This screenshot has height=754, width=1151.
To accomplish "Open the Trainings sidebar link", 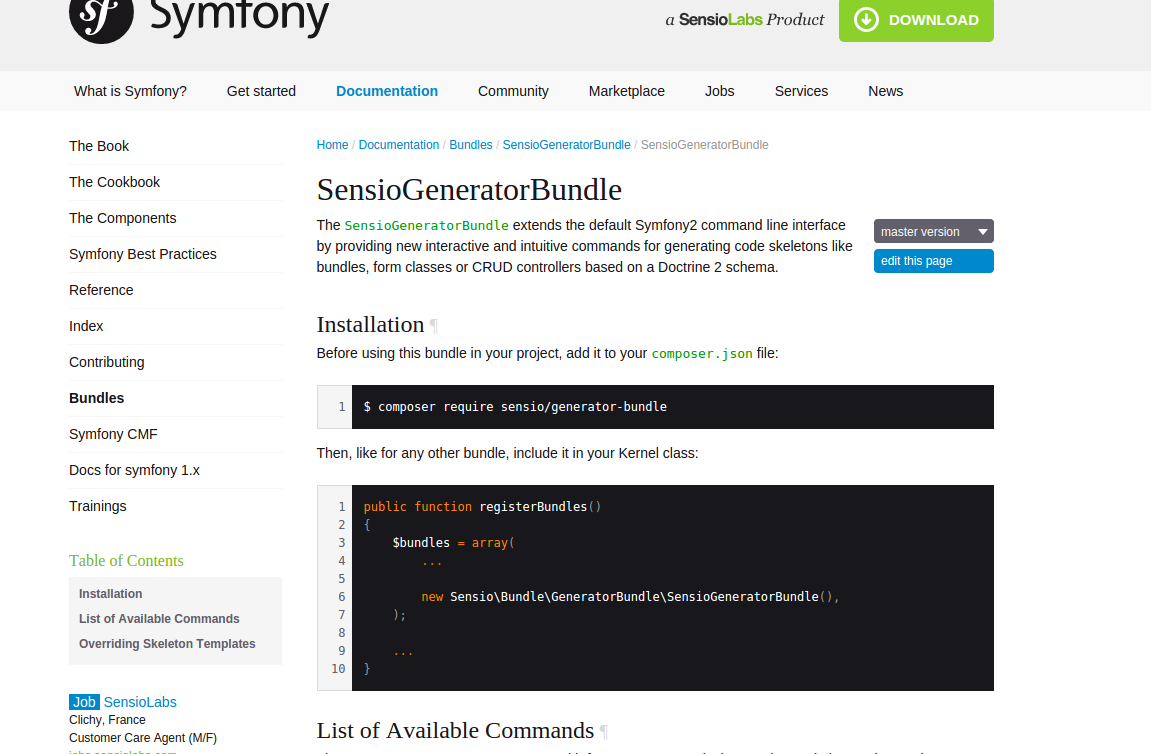I will [x=98, y=506].
